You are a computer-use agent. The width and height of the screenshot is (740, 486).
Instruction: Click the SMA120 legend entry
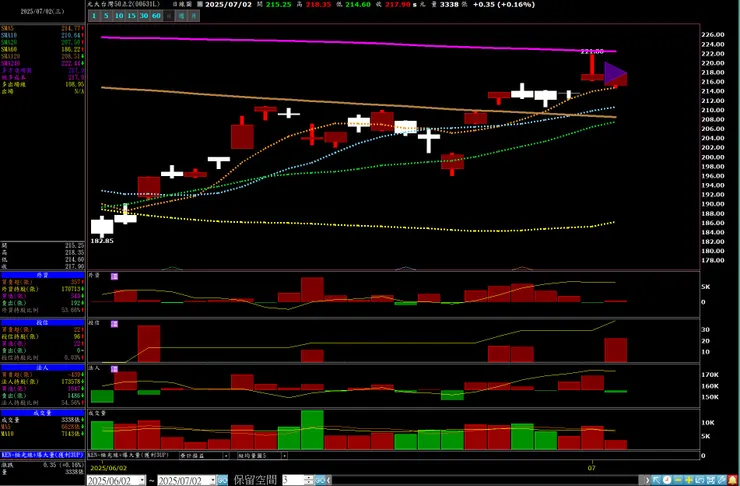(x=42, y=56)
